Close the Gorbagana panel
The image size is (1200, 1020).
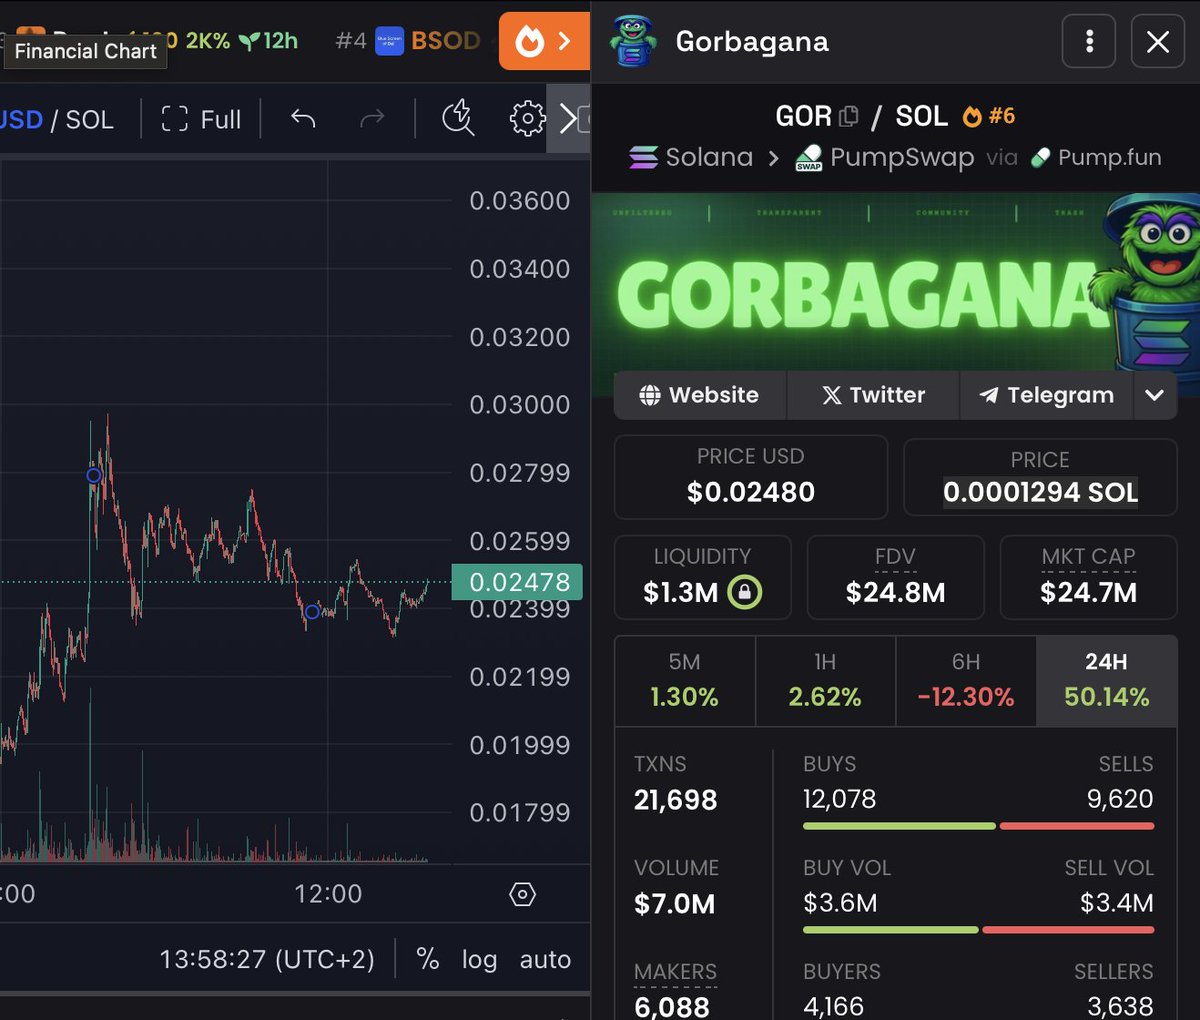coord(1158,41)
